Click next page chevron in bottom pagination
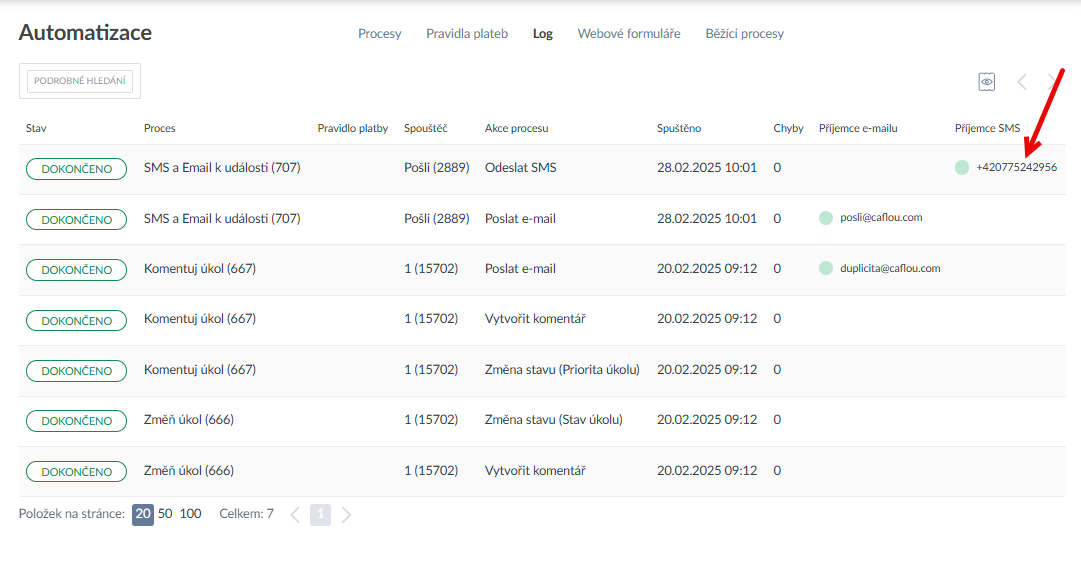The height and width of the screenshot is (567, 1081). [x=346, y=515]
